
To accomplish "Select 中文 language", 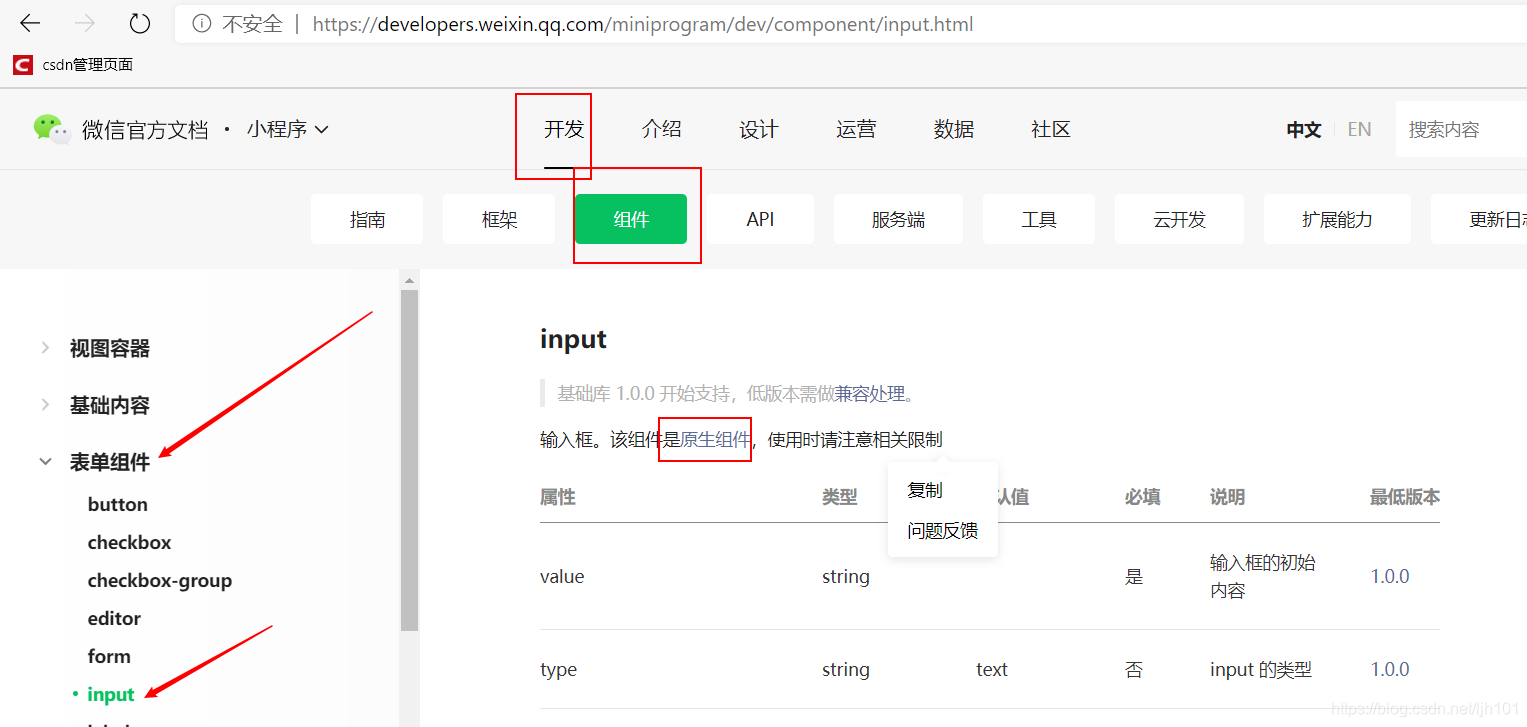I will [x=1304, y=129].
